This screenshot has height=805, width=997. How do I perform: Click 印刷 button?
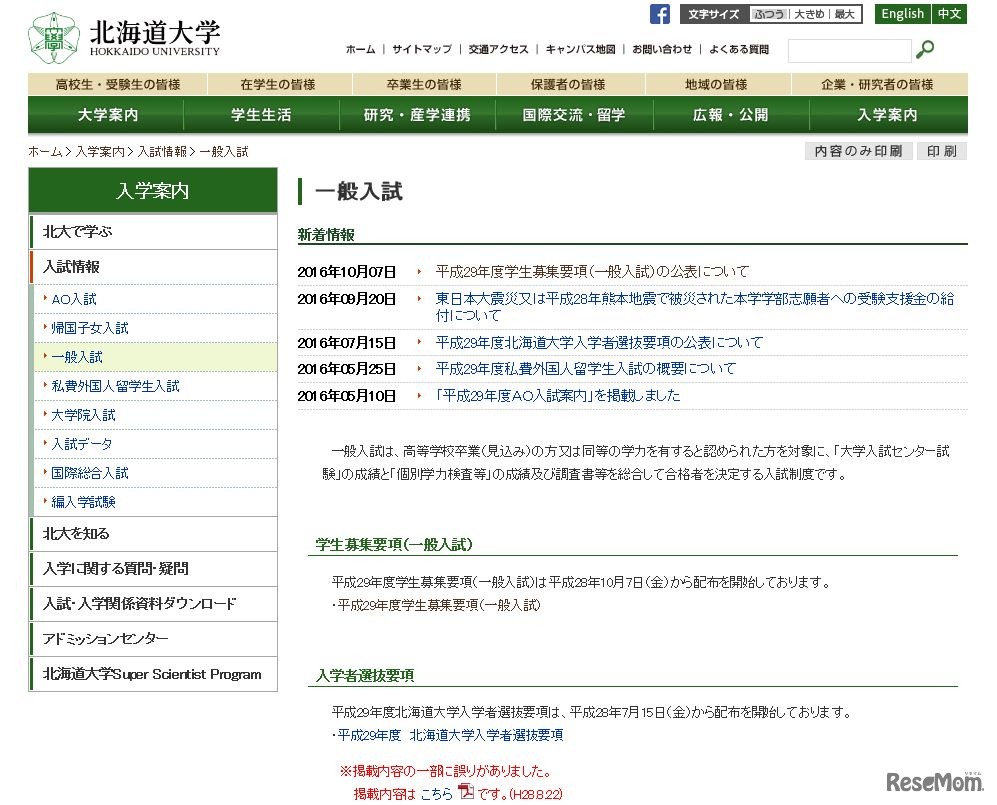pos(942,151)
